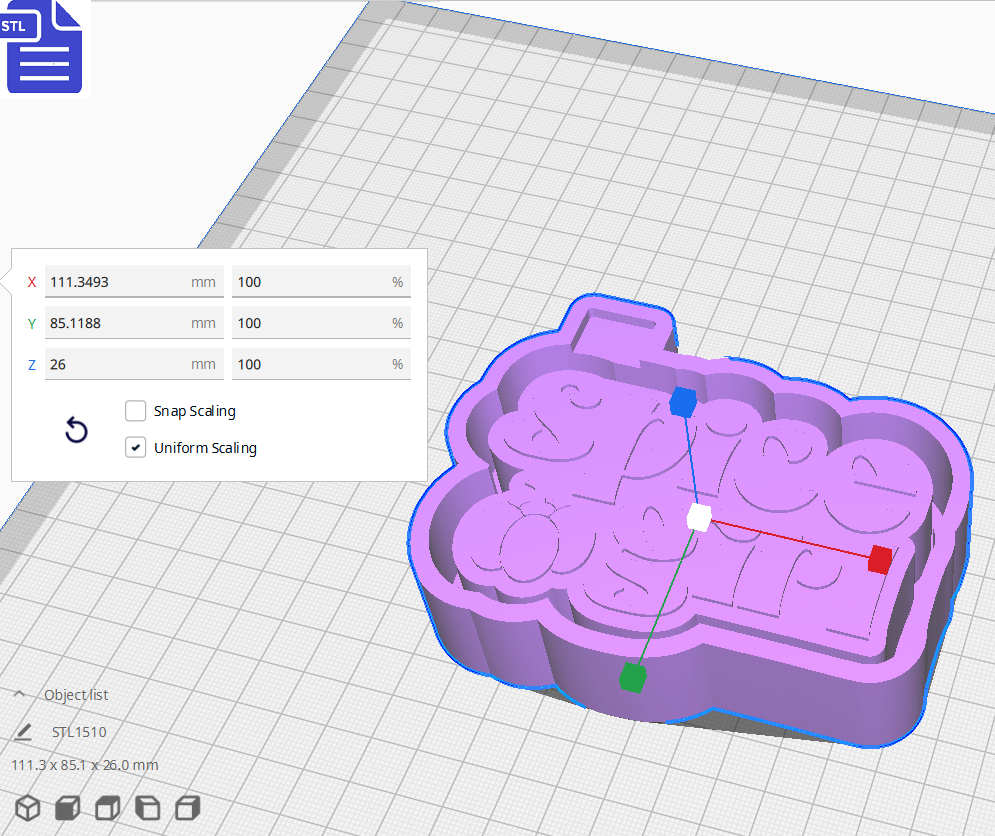Disable Uniform Scaling

pyautogui.click(x=136, y=447)
